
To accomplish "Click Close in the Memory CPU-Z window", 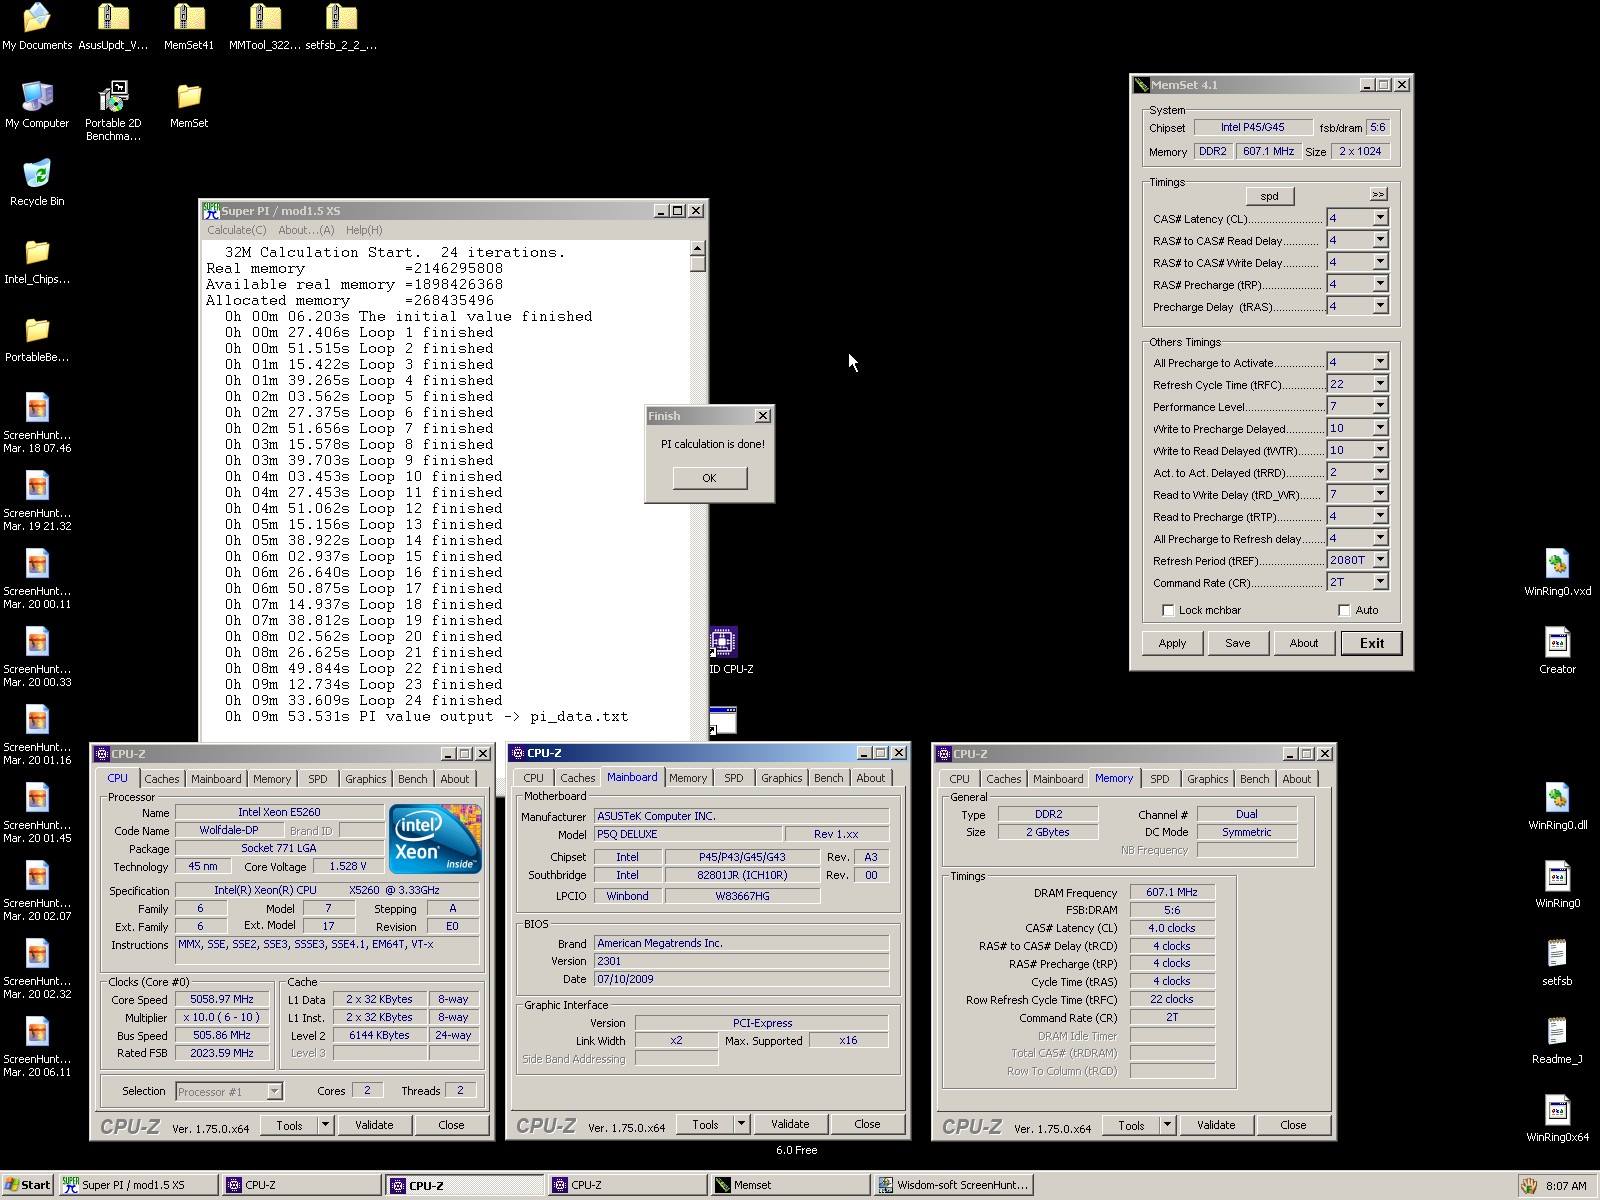I will point(1293,1125).
